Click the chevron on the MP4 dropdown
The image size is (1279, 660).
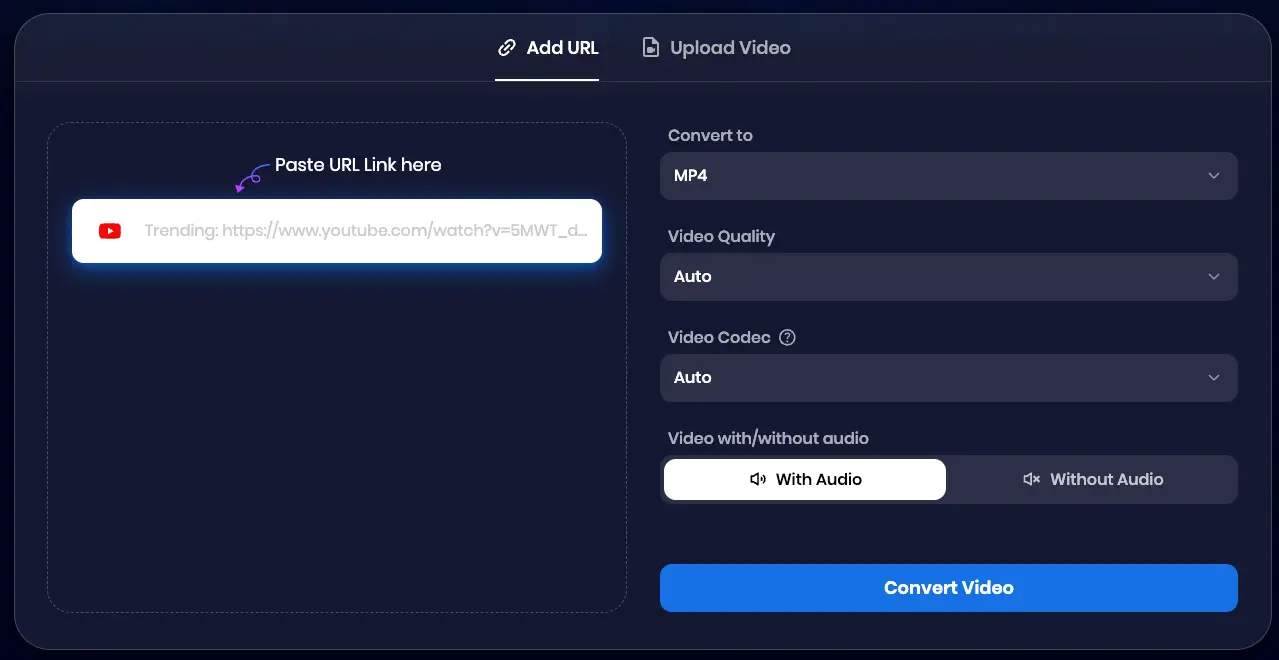click(1213, 176)
